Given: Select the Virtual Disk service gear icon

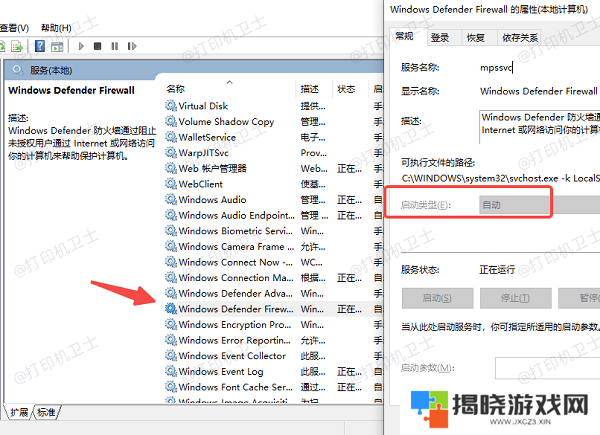Looking at the screenshot, I should click(171, 106).
